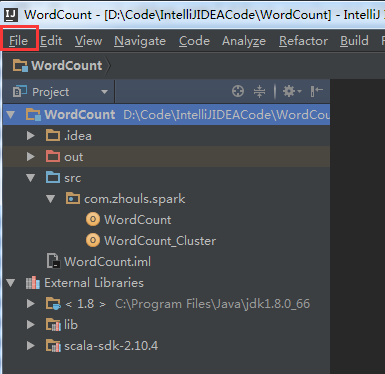Select the WordCount.iml file
Screen dimensions: 385x374
click(107, 262)
